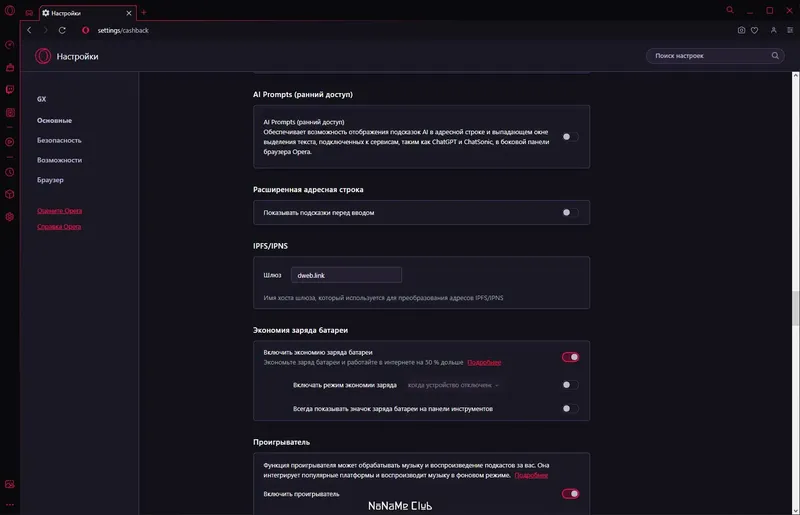Open GX Control speedometer icon
The height and width of the screenshot is (515, 800).
point(10,44)
